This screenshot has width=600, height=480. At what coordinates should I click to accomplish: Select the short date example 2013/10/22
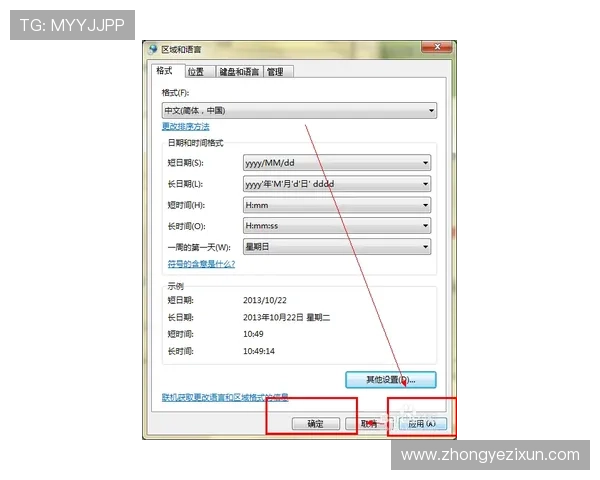click(x=265, y=300)
